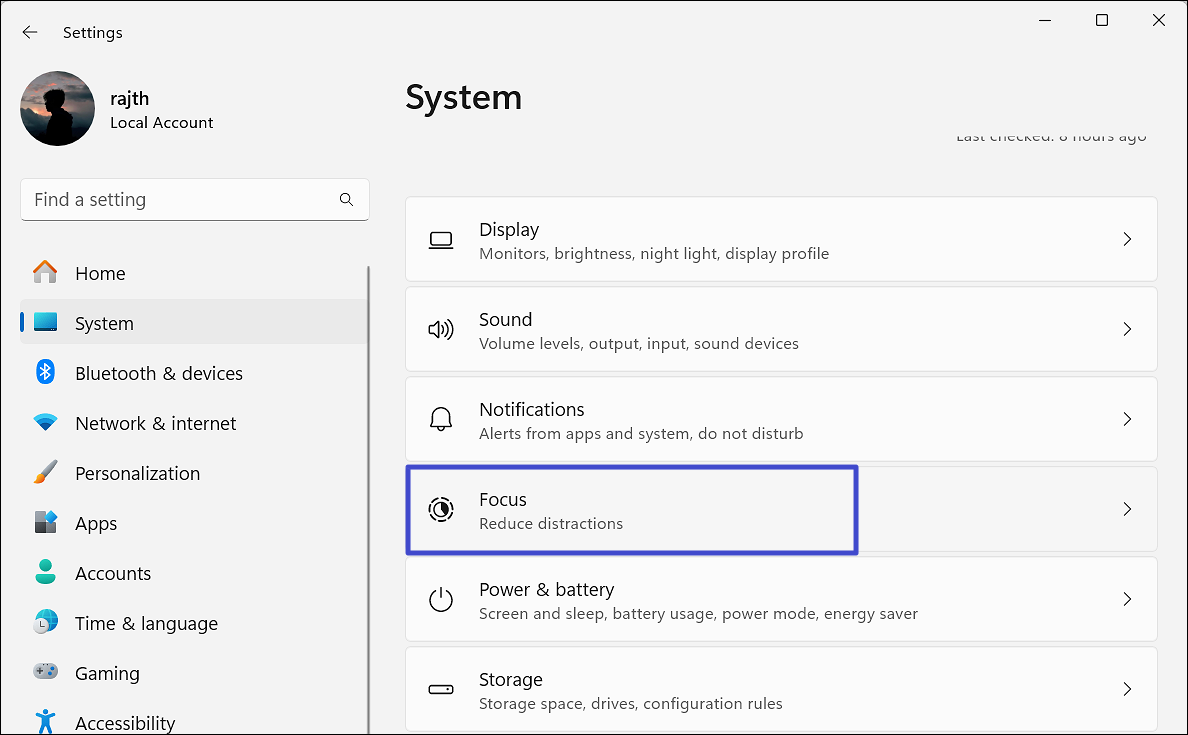Open Network & internet section
1188x735 pixels.
[155, 423]
